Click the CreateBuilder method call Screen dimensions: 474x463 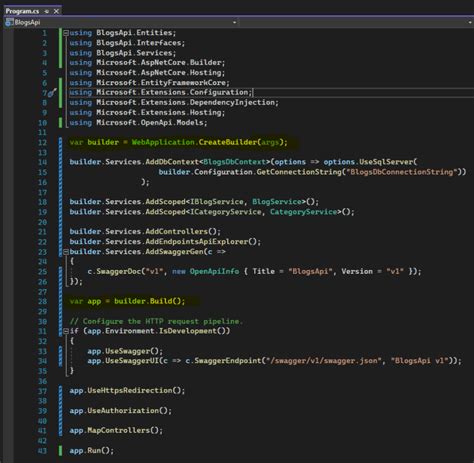click(228, 142)
